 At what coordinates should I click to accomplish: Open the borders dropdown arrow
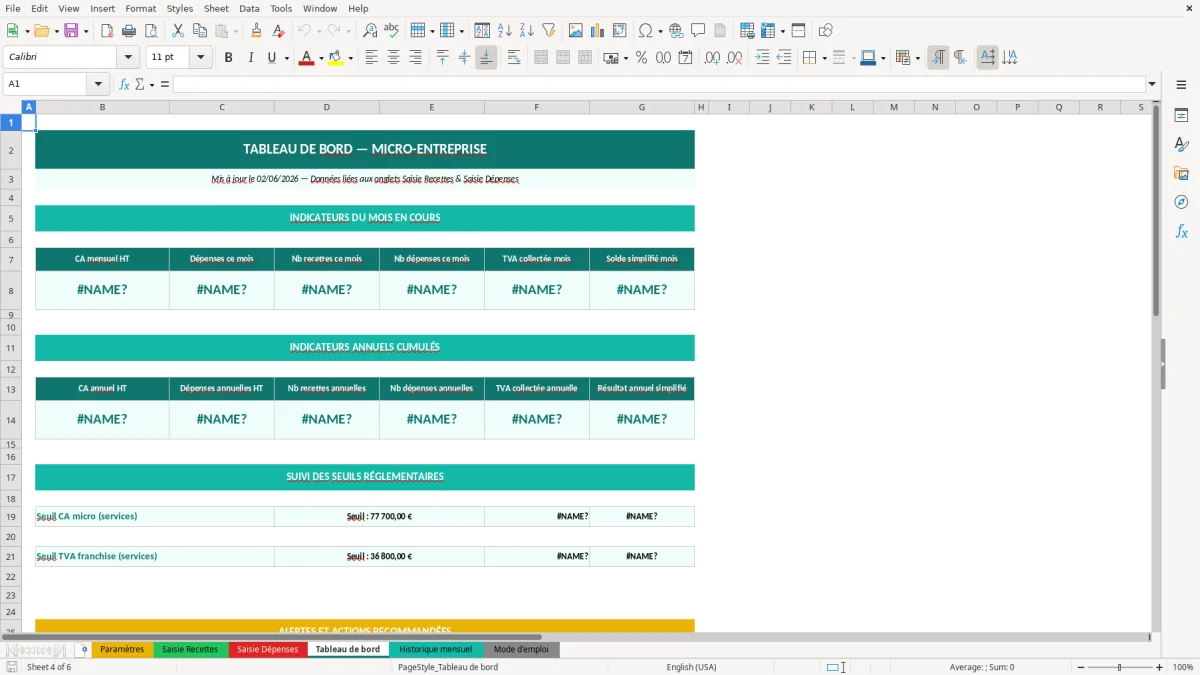[x=824, y=58]
